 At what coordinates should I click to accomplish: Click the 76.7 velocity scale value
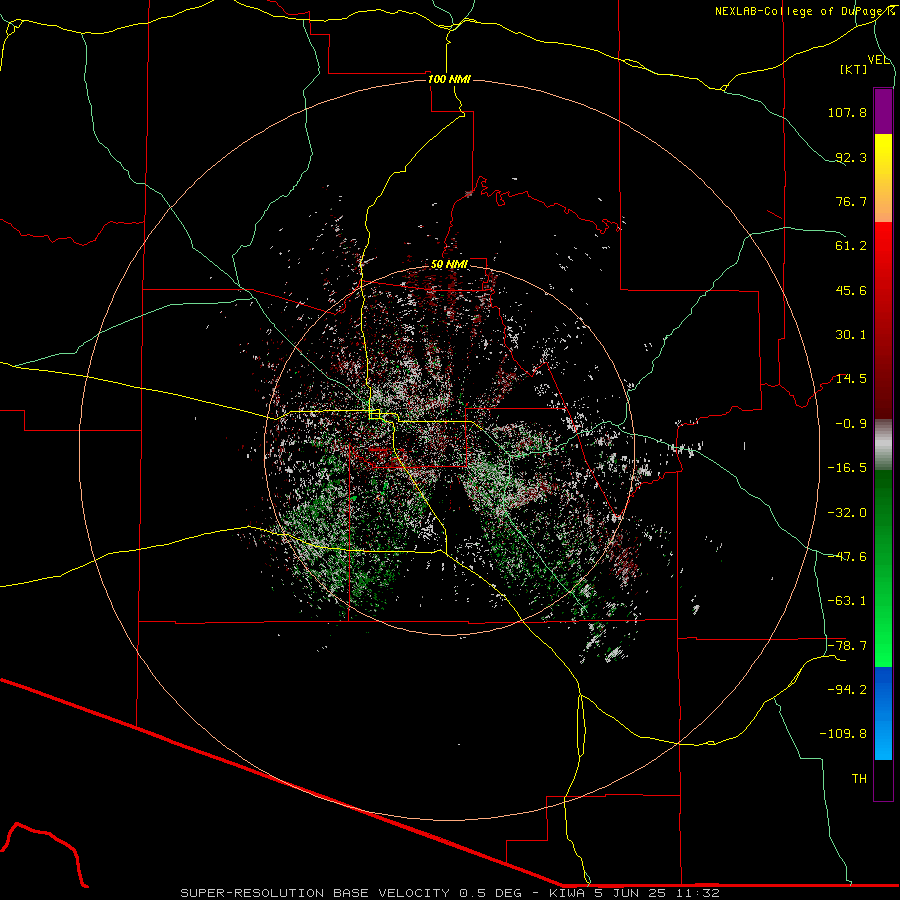[x=851, y=201]
